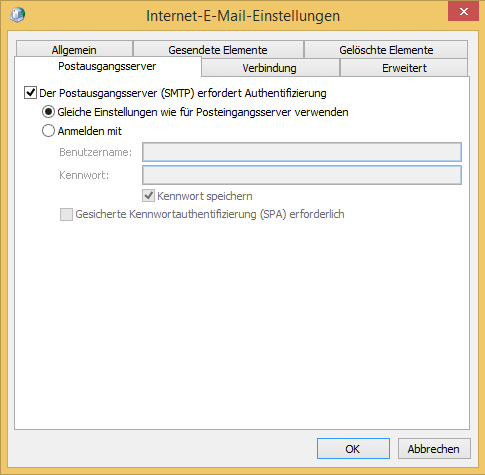Click the Abbrechen button
485x475 pixels.
coord(434,449)
